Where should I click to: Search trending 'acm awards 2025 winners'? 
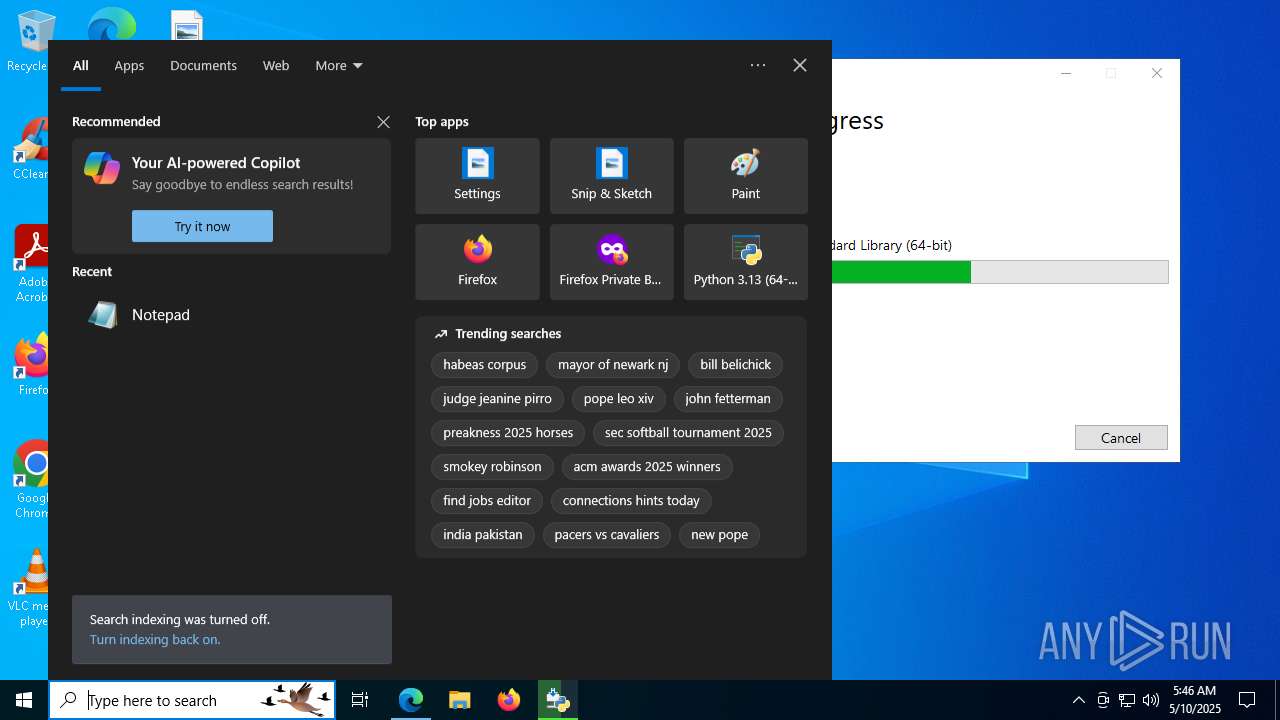(x=647, y=467)
